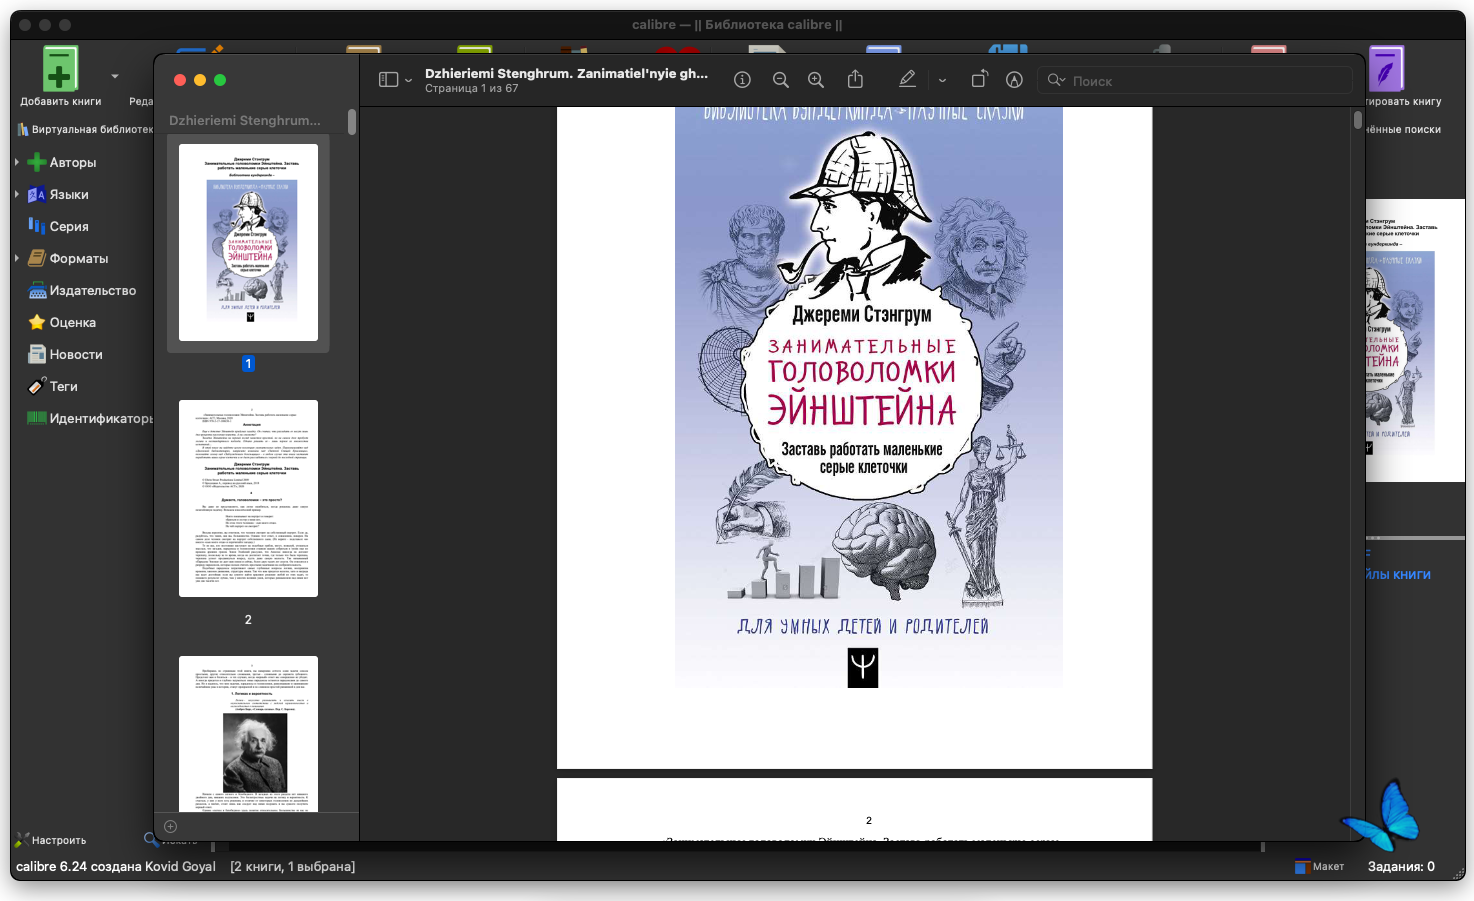Show the Markup toolbar
This screenshot has height=901, width=1474.
pos(1014,80)
